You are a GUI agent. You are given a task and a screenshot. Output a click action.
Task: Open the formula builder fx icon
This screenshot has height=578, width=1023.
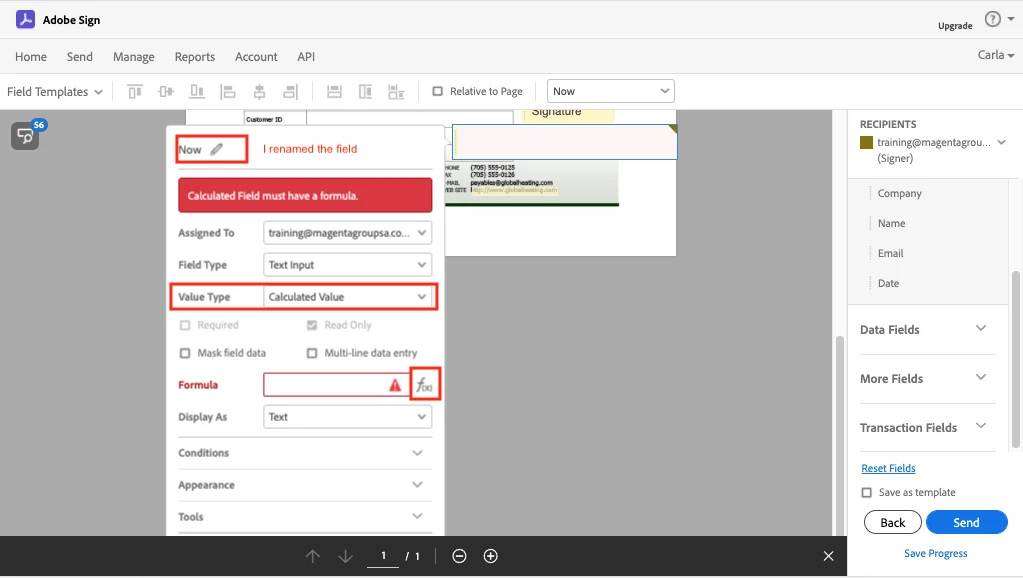click(x=425, y=385)
